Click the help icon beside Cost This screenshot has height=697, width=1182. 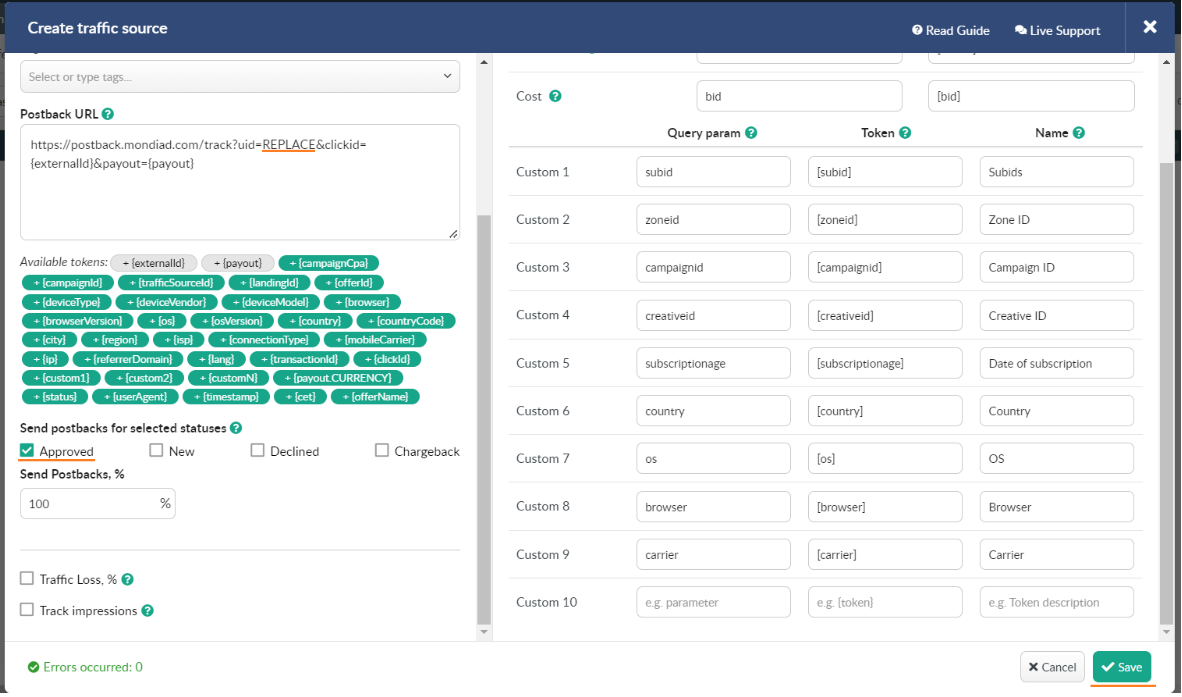[556, 97]
